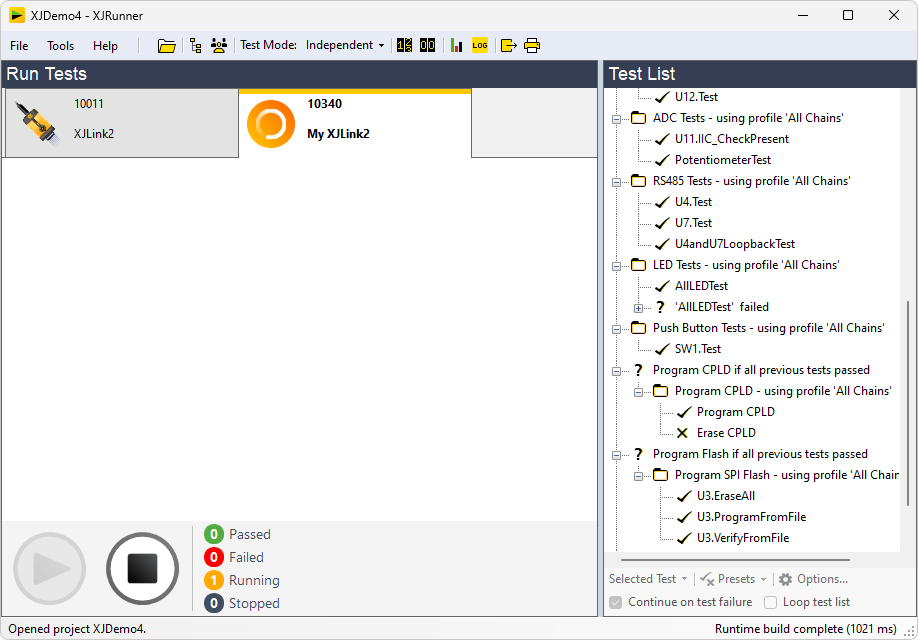This screenshot has height=640, width=918.
Task: Open the Test Mode Independent dropdown
Action: tap(345, 45)
